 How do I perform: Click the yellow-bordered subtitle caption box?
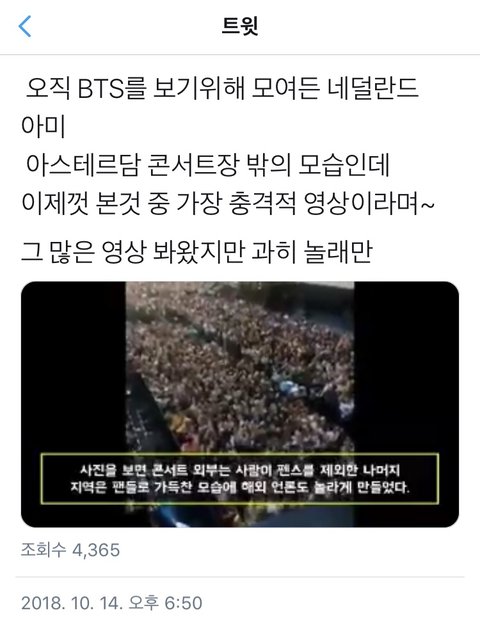pos(240,478)
